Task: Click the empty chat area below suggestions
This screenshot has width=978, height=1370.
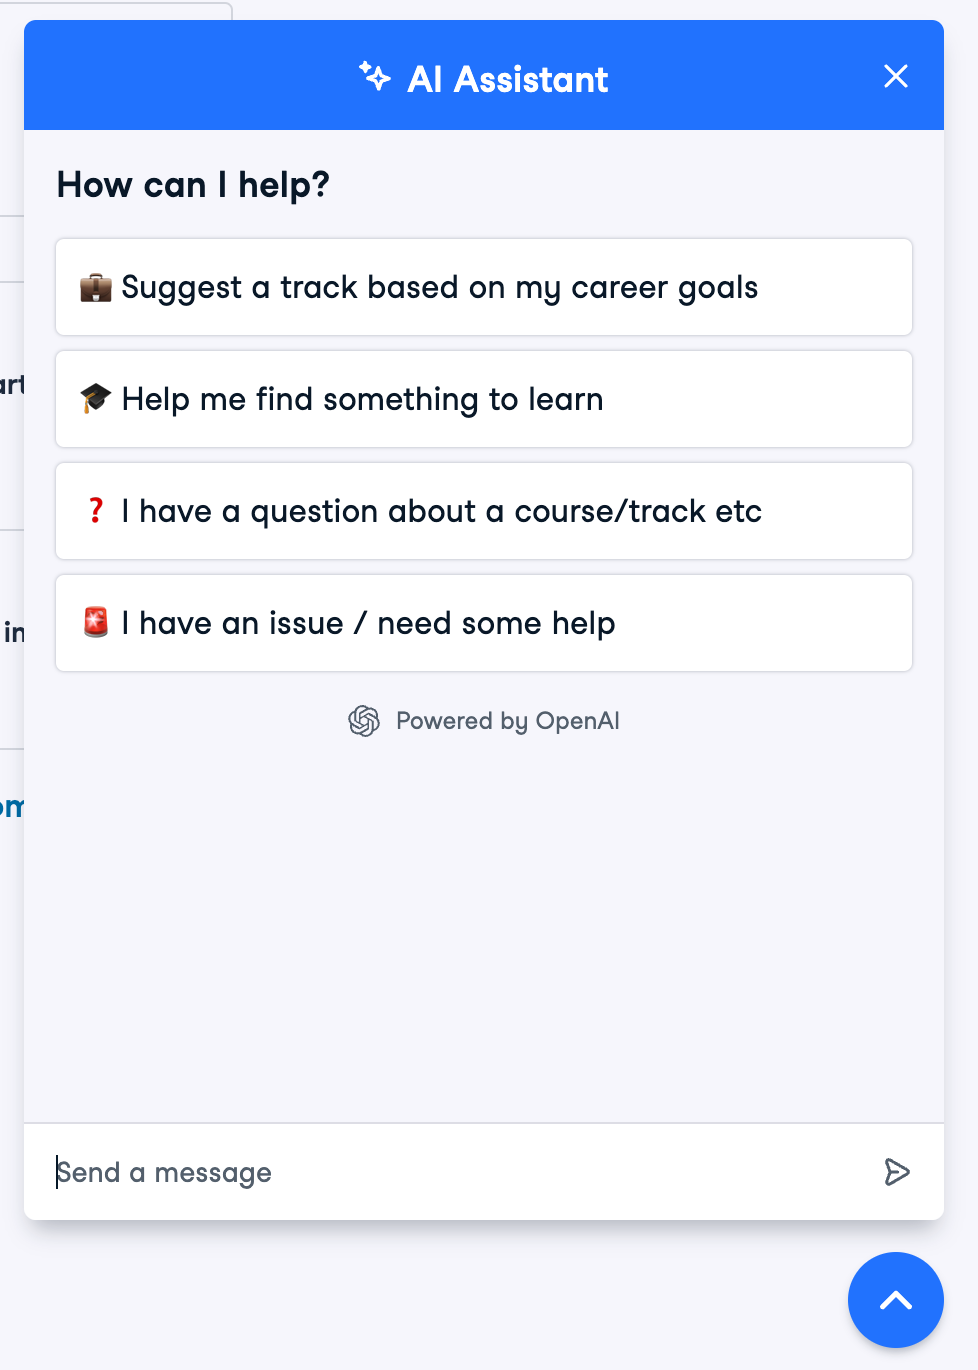Action: pyautogui.click(x=484, y=930)
